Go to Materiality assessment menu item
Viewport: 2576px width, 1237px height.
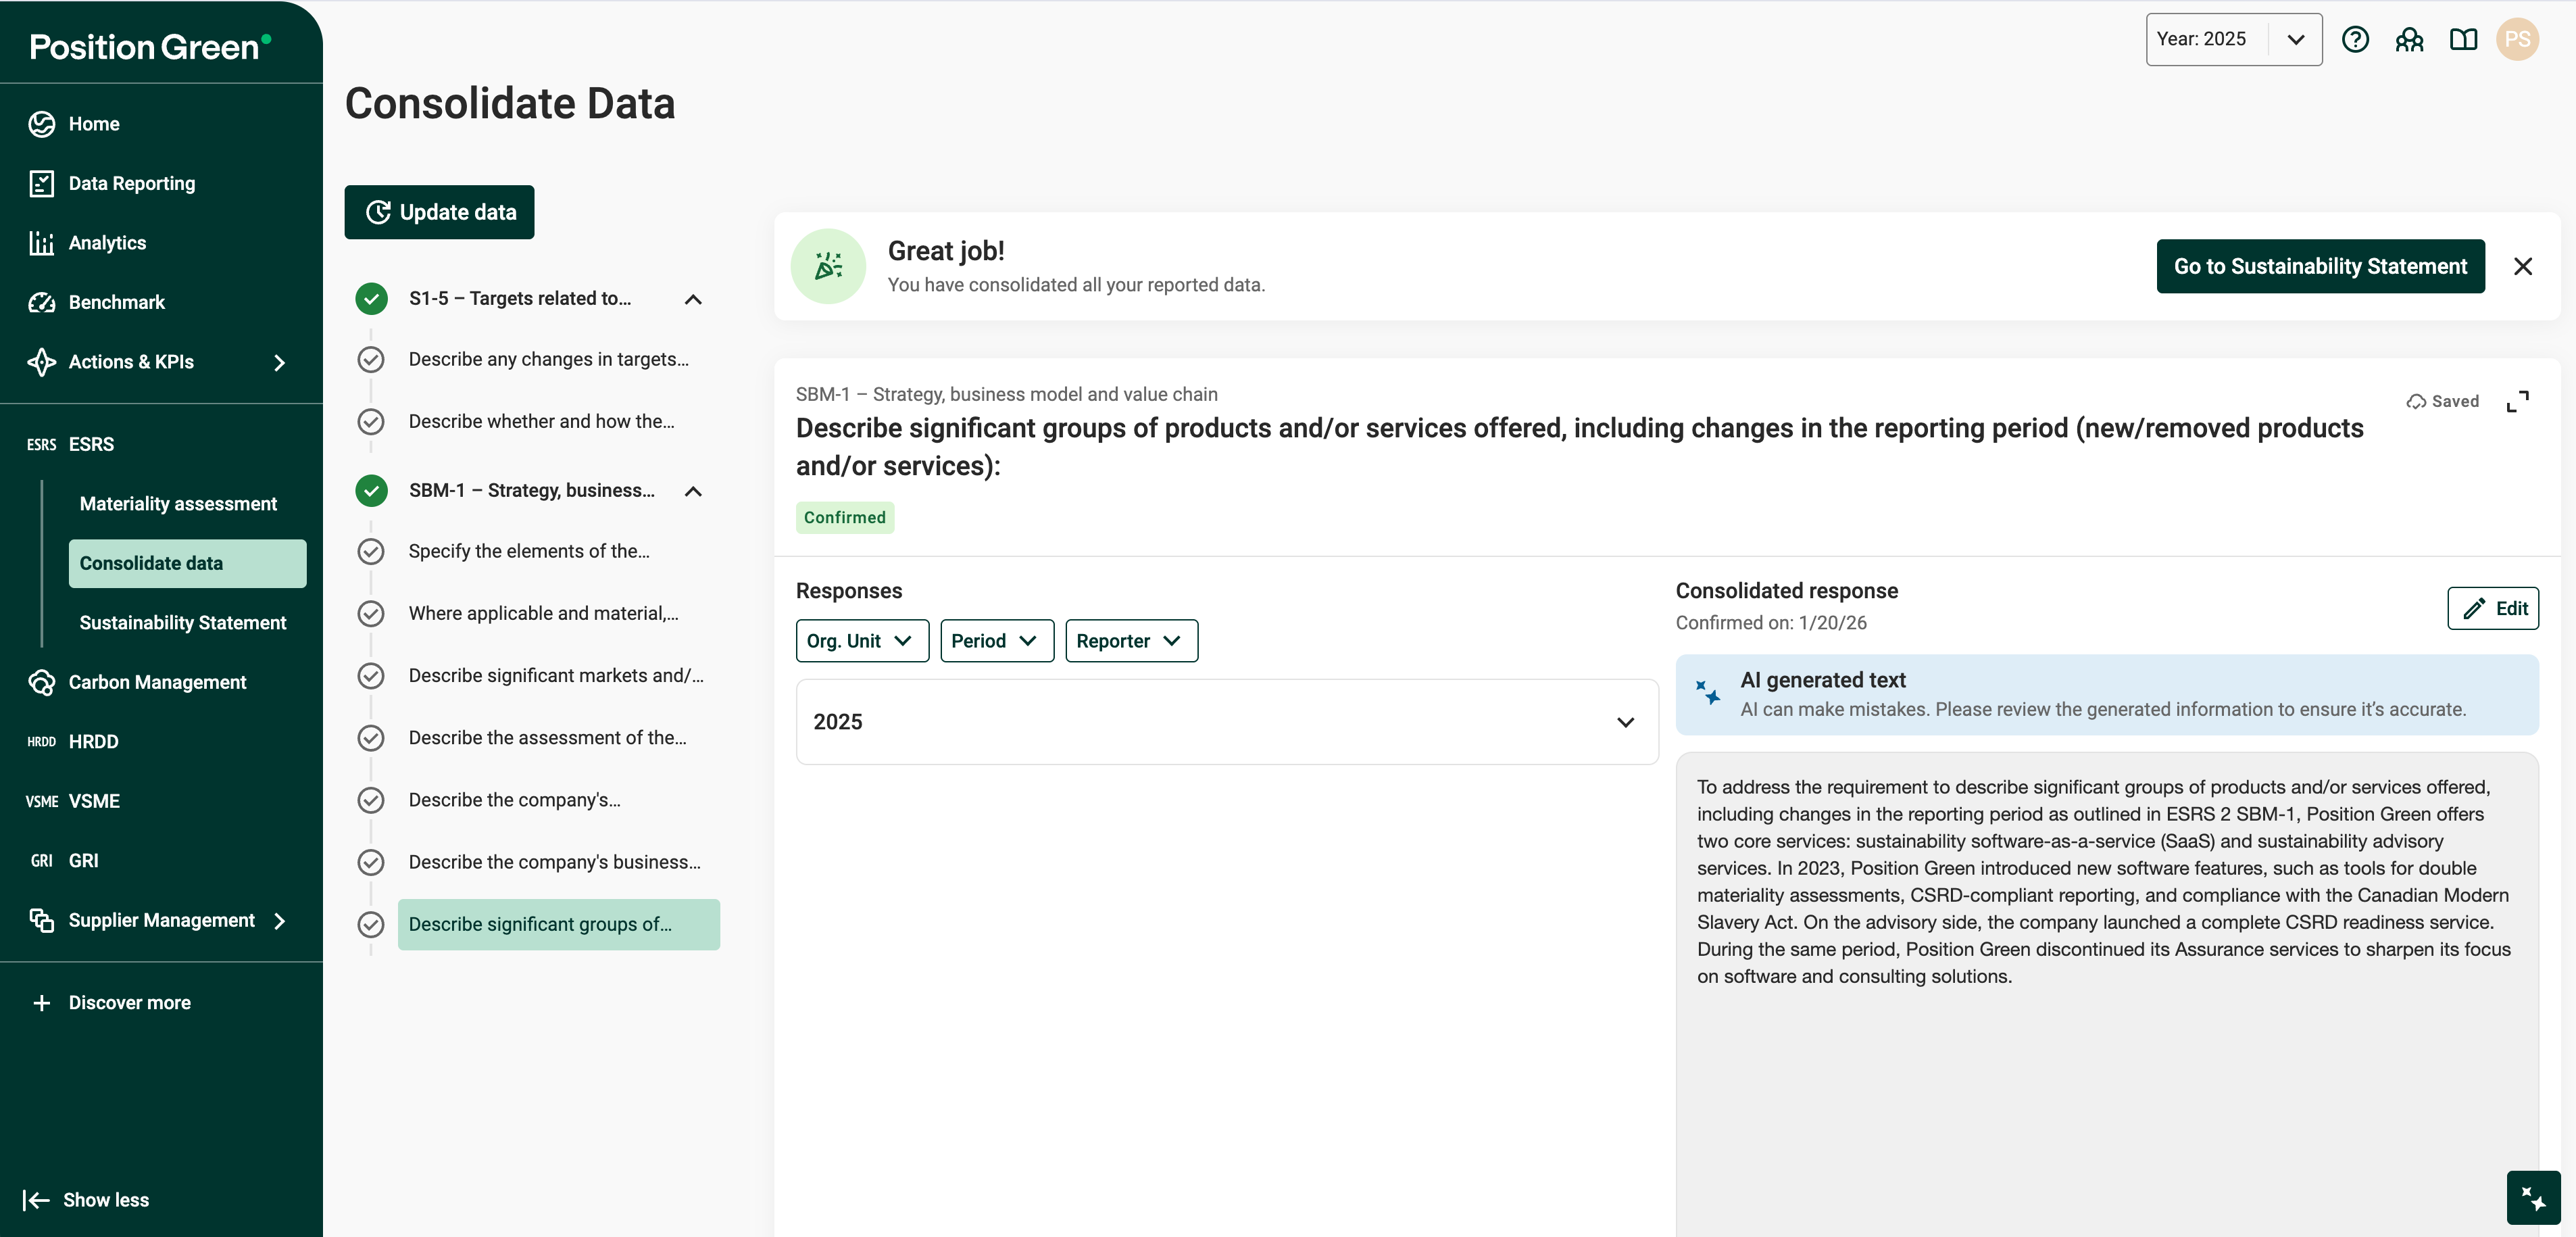178,503
